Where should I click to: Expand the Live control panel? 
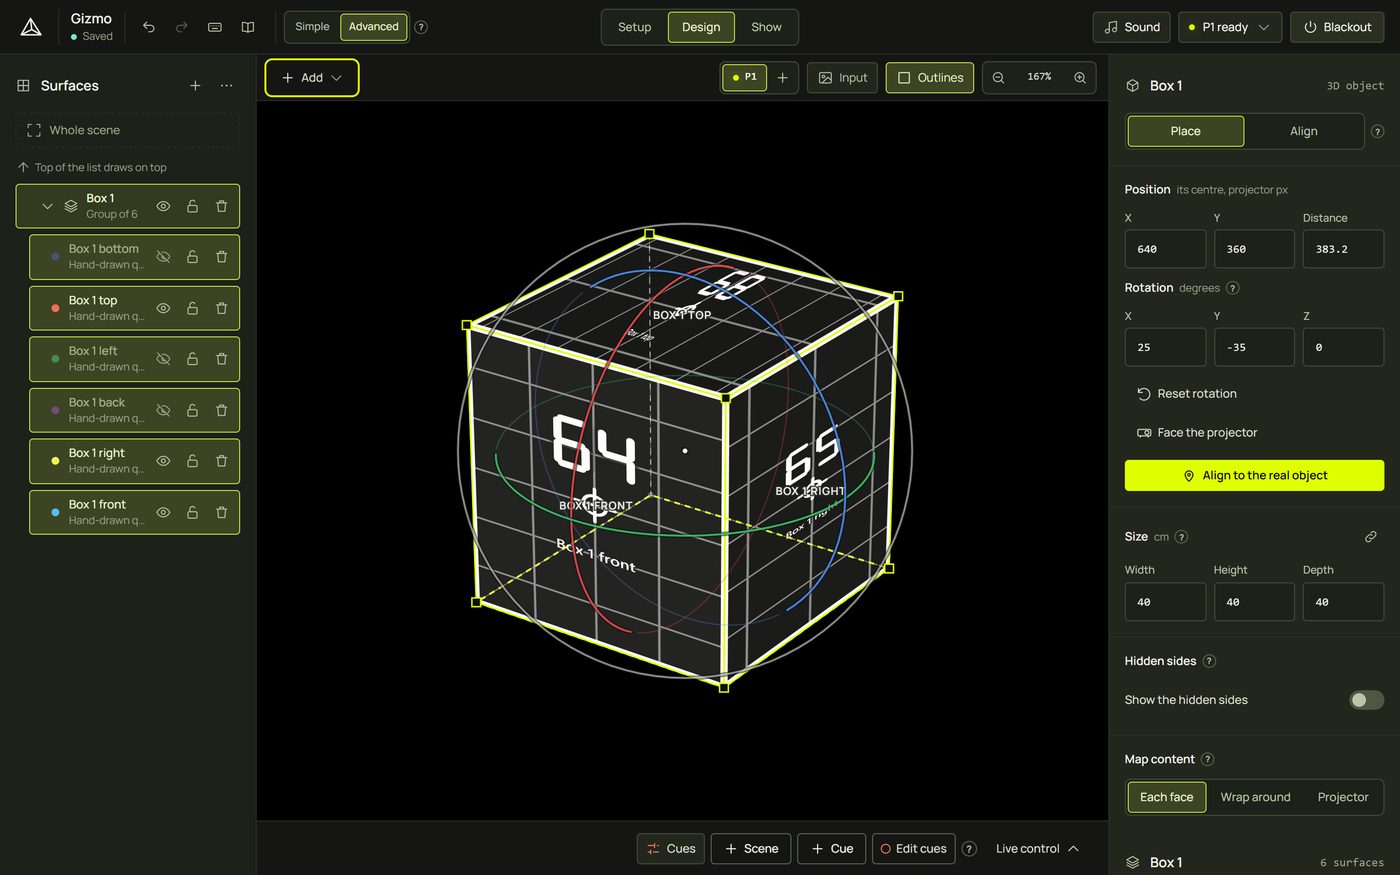click(x=1037, y=849)
